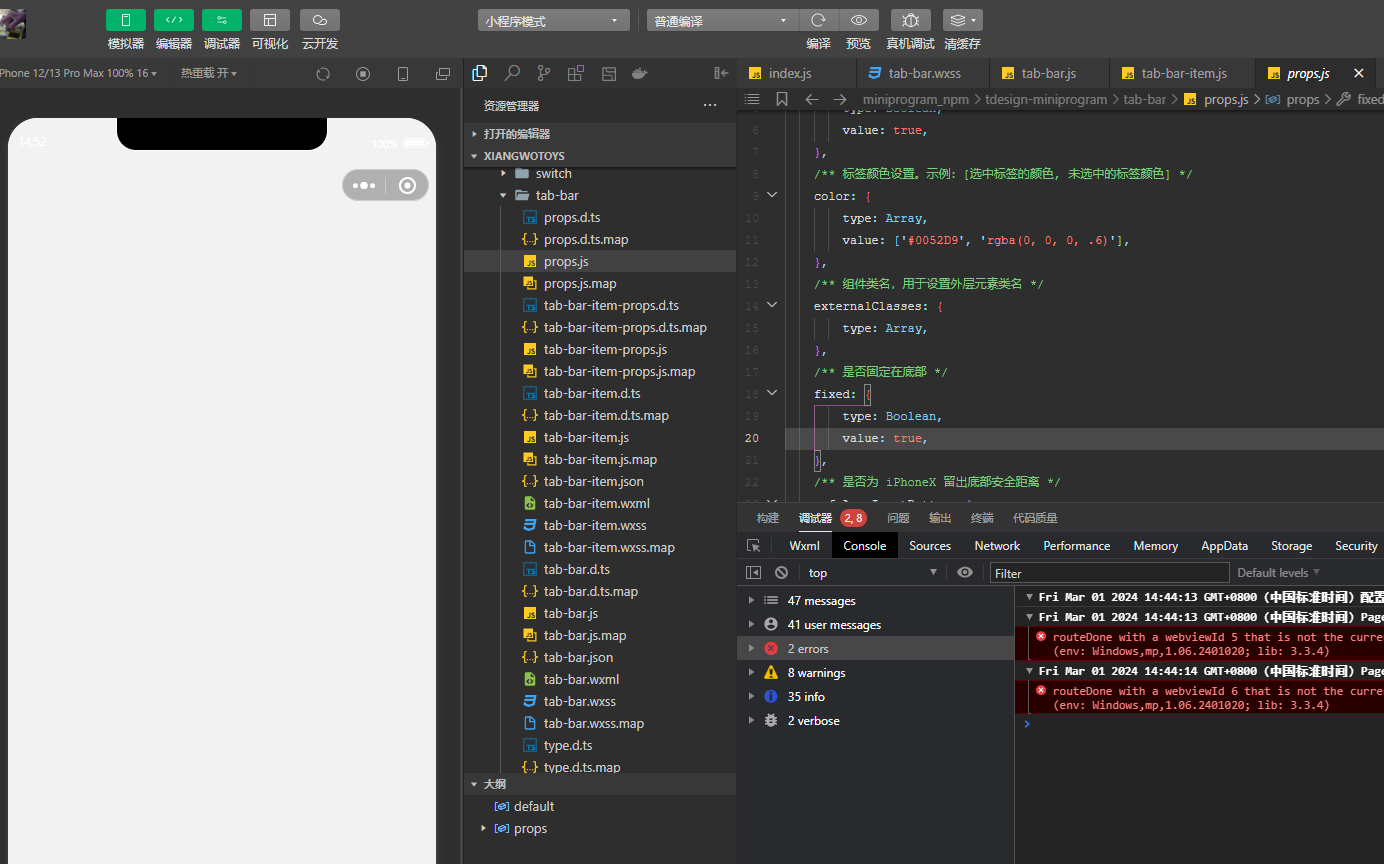The width and height of the screenshot is (1384, 864).
Task: Open the AppData devtools tab
Action: coord(1224,546)
